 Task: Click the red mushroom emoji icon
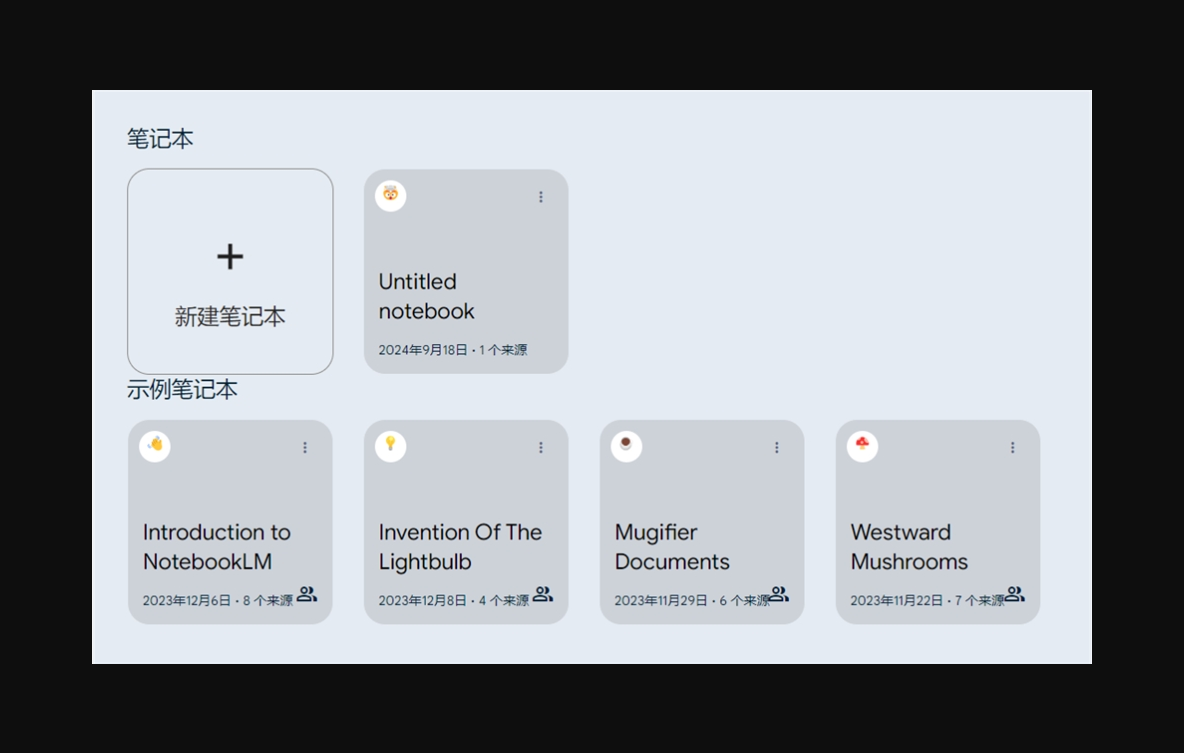point(862,446)
